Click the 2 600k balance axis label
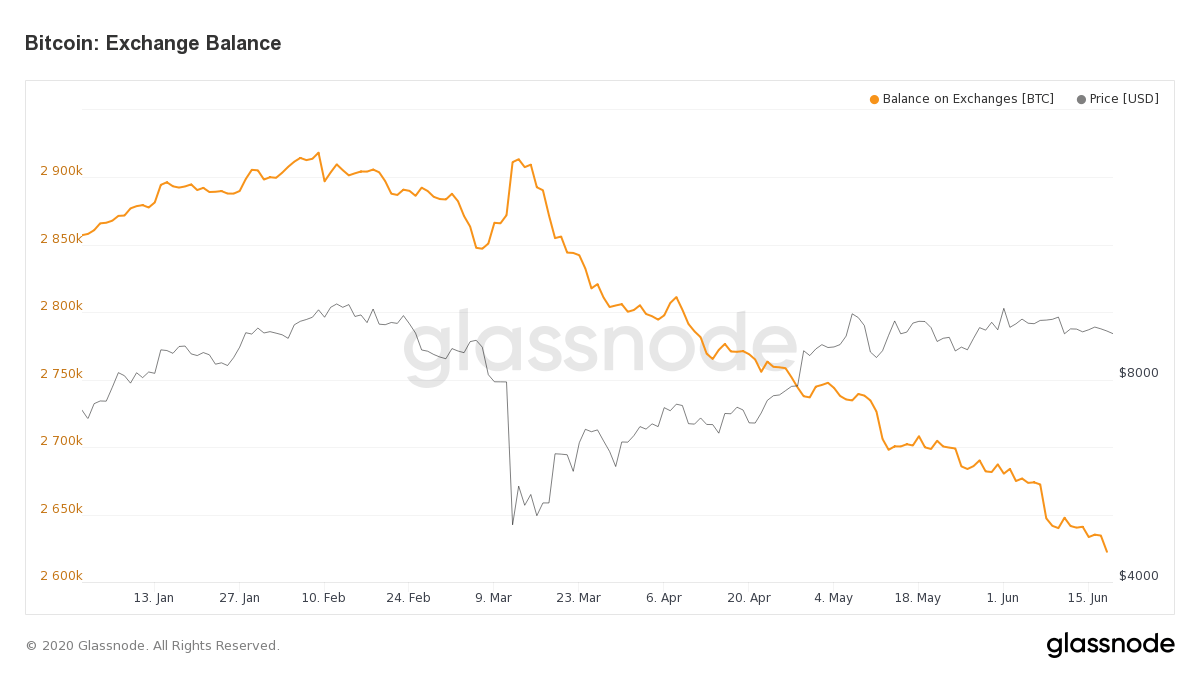This screenshot has height=675, width=1200. point(61,576)
